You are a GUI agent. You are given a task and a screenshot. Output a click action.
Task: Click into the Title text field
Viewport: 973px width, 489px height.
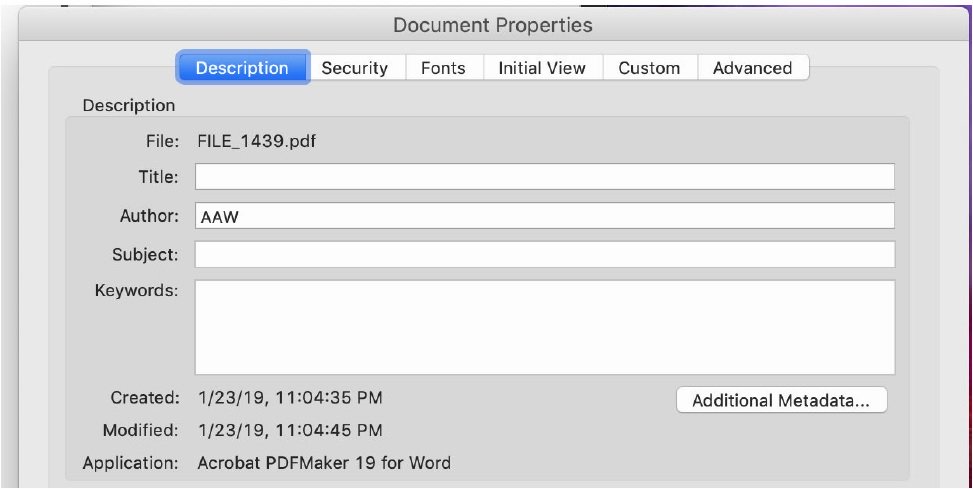544,177
